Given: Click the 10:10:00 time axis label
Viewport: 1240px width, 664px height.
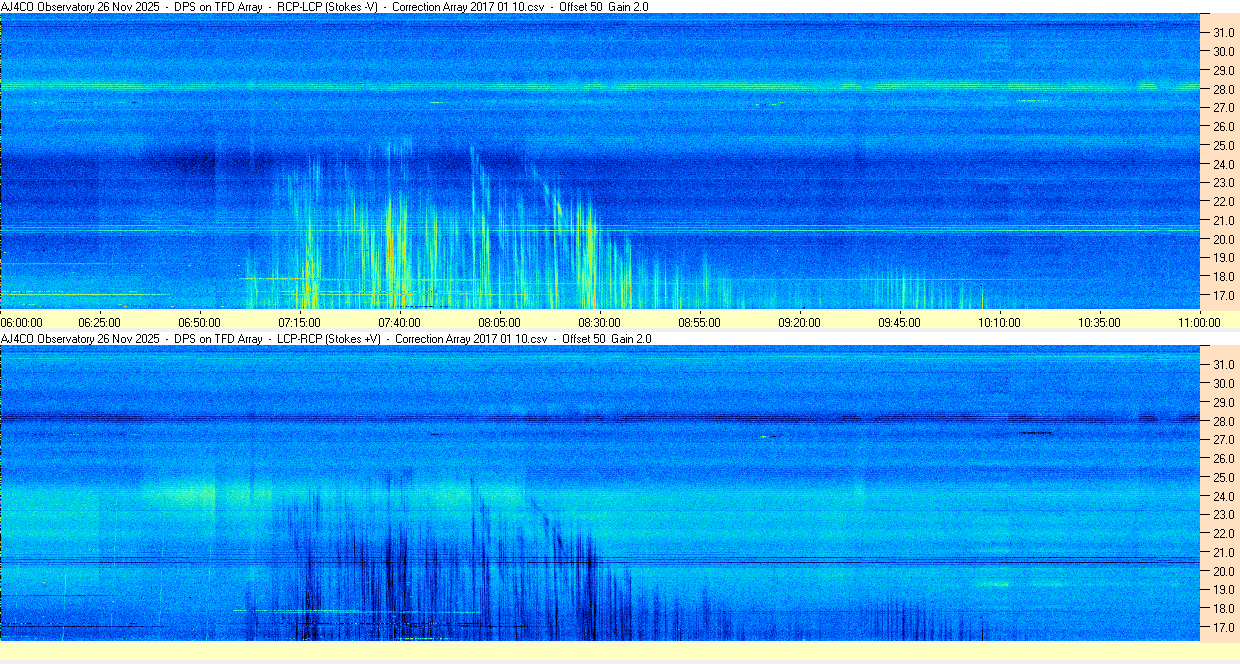Looking at the screenshot, I should click(999, 322).
